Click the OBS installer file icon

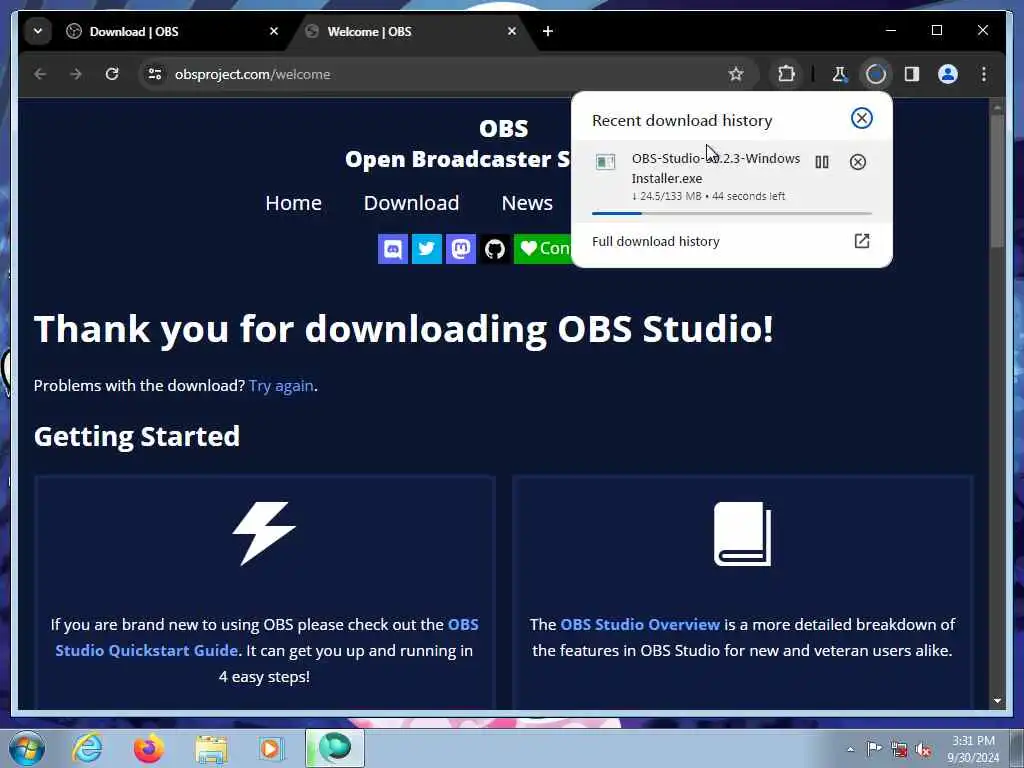(x=605, y=162)
